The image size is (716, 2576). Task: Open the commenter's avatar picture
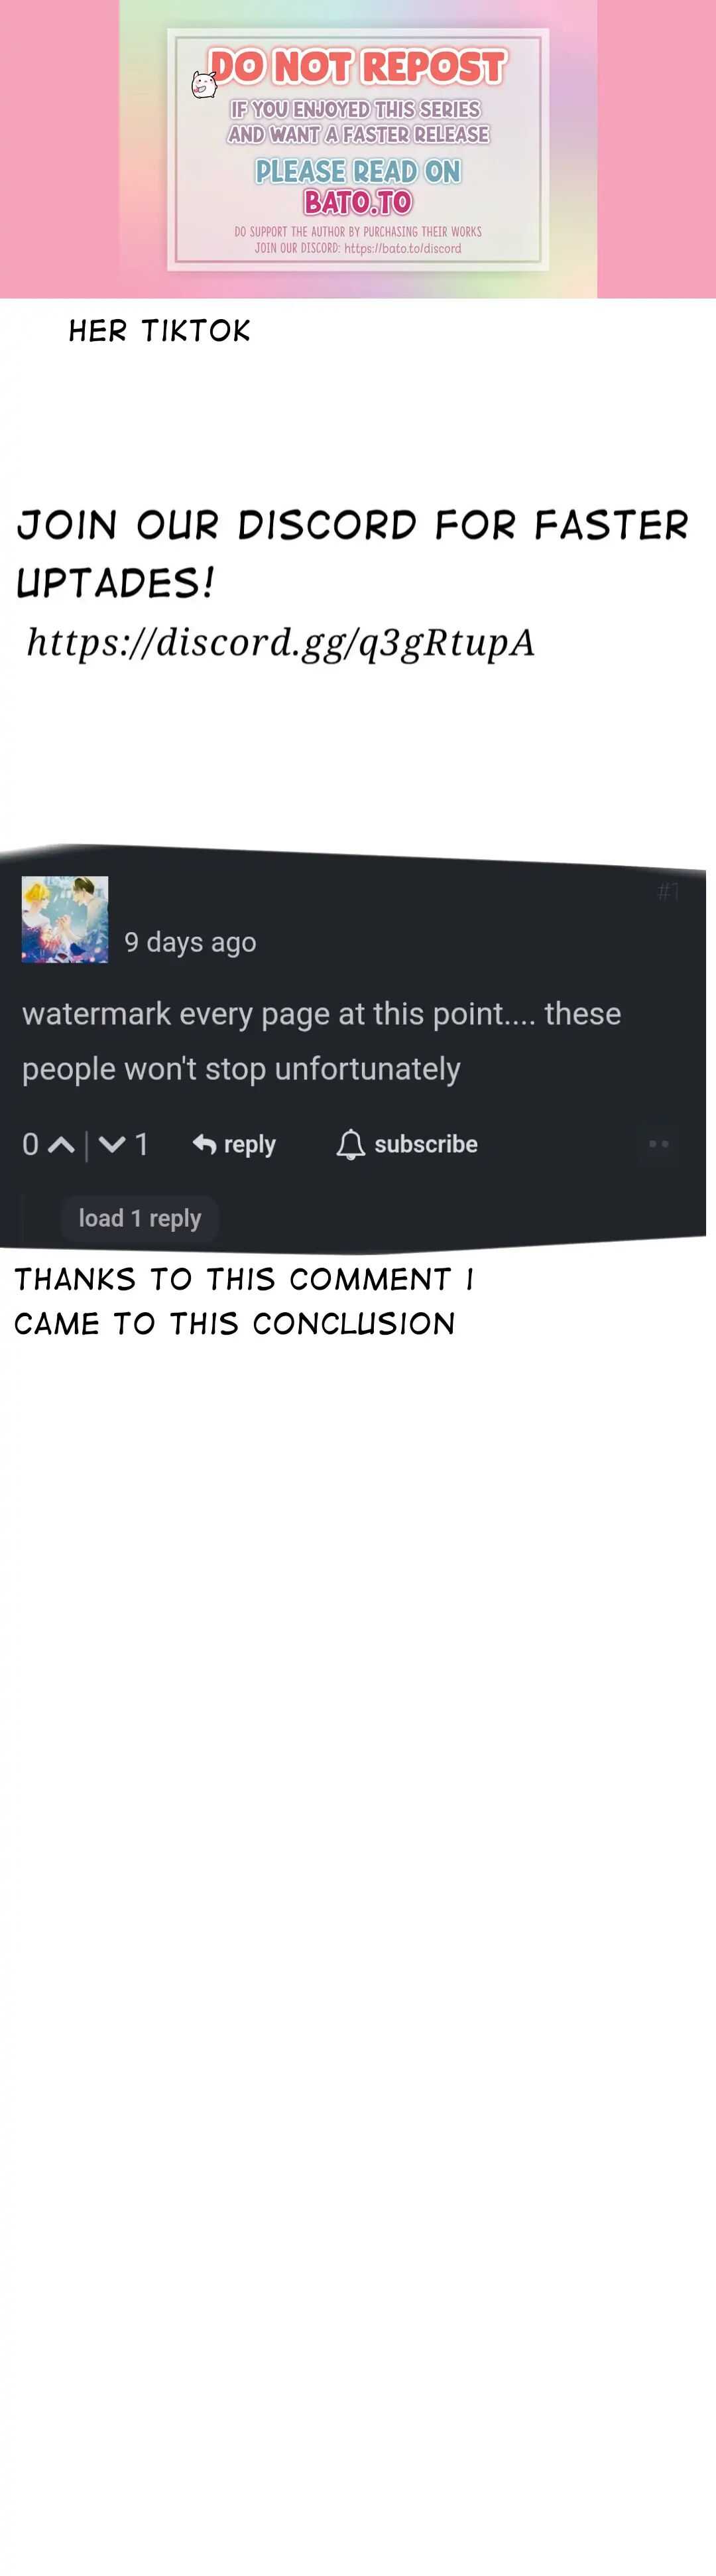tap(65, 920)
